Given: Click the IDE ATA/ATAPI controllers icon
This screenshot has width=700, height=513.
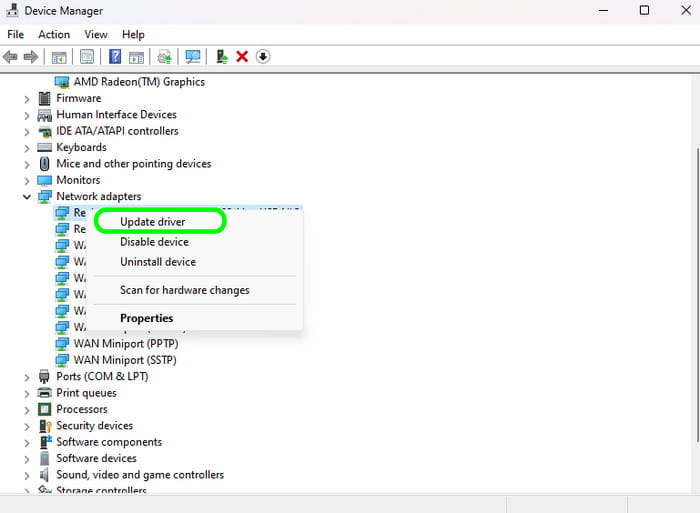Looking at the screenshot, I should coord(45,132).
